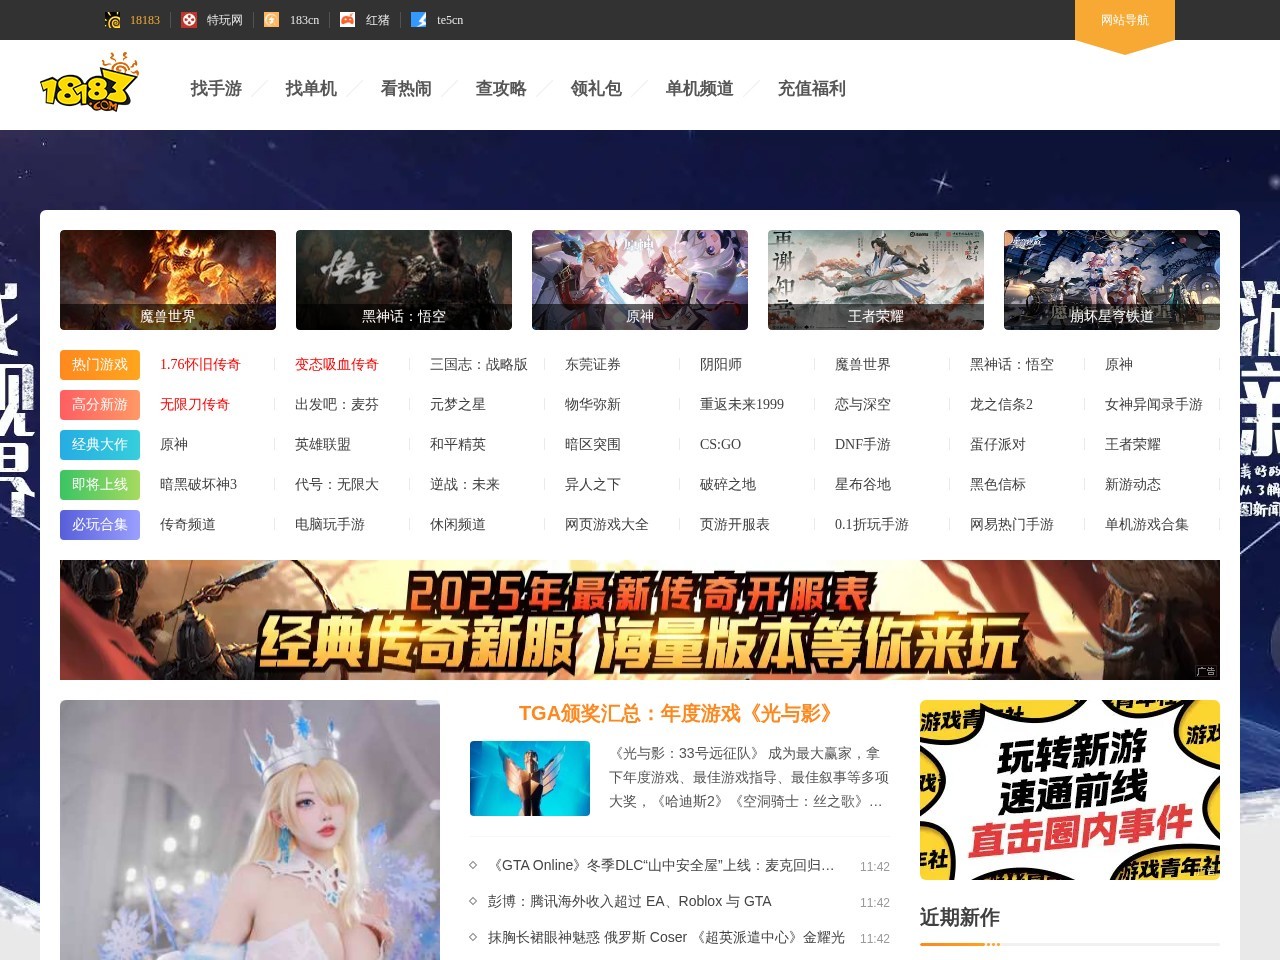Open the 网站导航 ribbon at top right

pos(1124,20)
